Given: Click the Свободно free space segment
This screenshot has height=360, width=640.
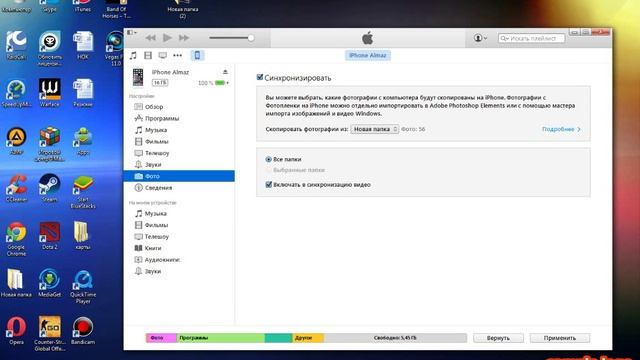Looking at the screenshot, I should point(395,338).
